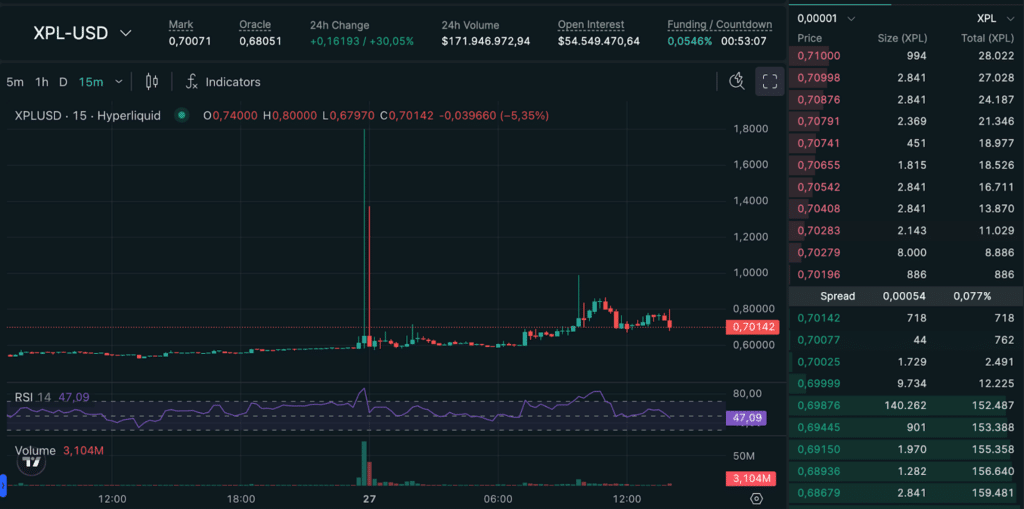Select ask price 0,70655 in order book
This screenshot has height=509, width=1024.
click(819, 165)
